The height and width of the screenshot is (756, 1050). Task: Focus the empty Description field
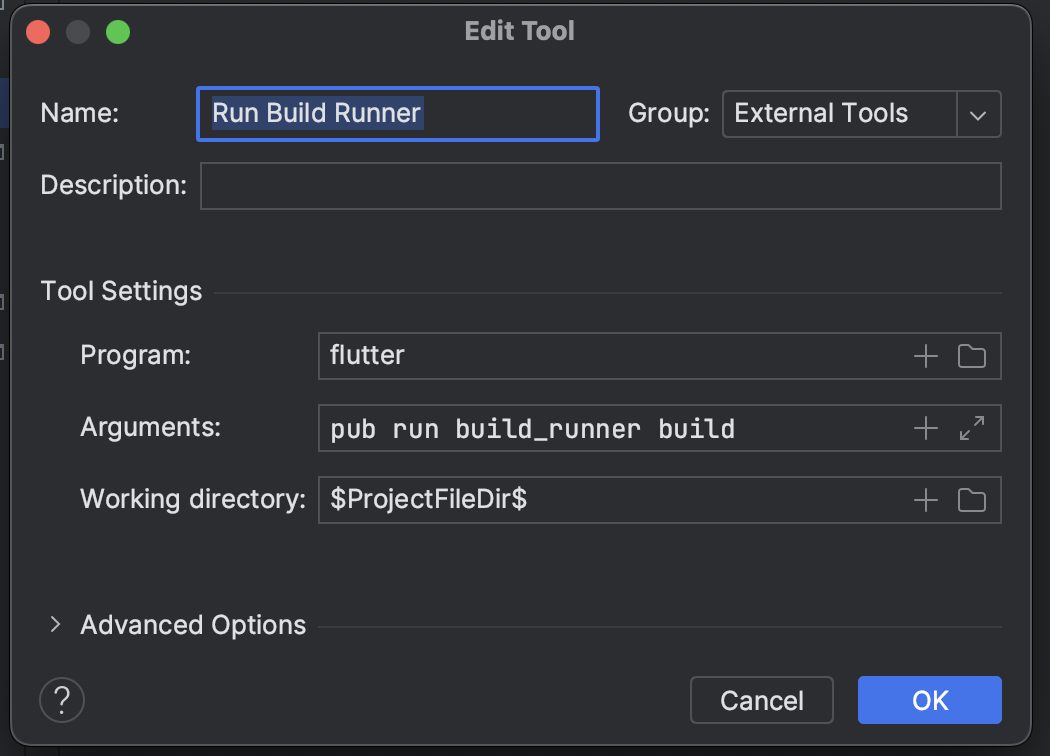[600, 186]
